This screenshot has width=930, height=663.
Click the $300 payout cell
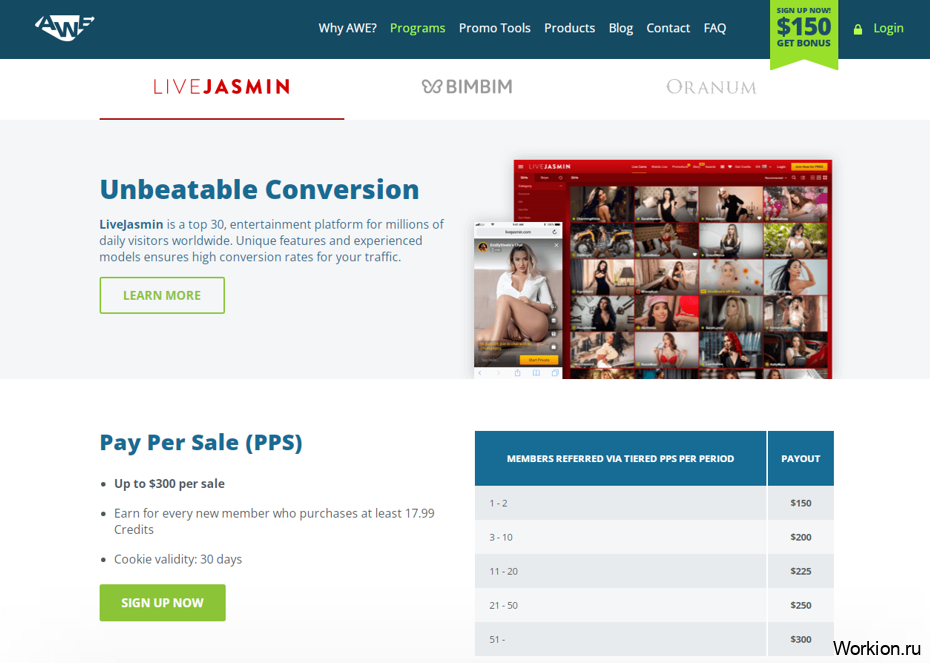pyautogui.click(x=801, y=639)
